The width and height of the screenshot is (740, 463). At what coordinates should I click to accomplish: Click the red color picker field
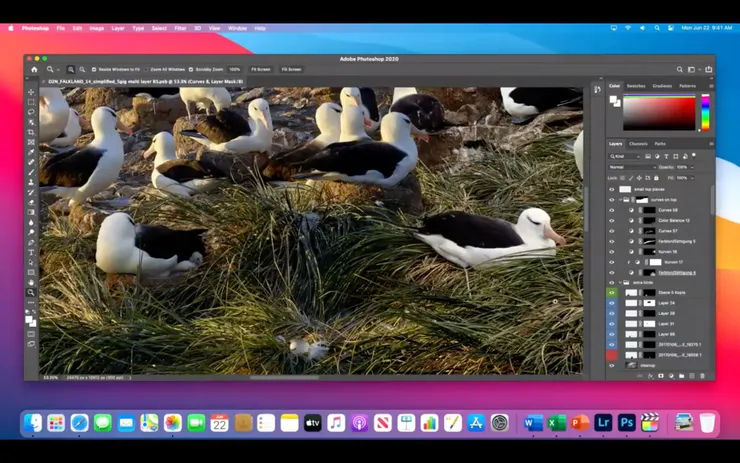659,112
